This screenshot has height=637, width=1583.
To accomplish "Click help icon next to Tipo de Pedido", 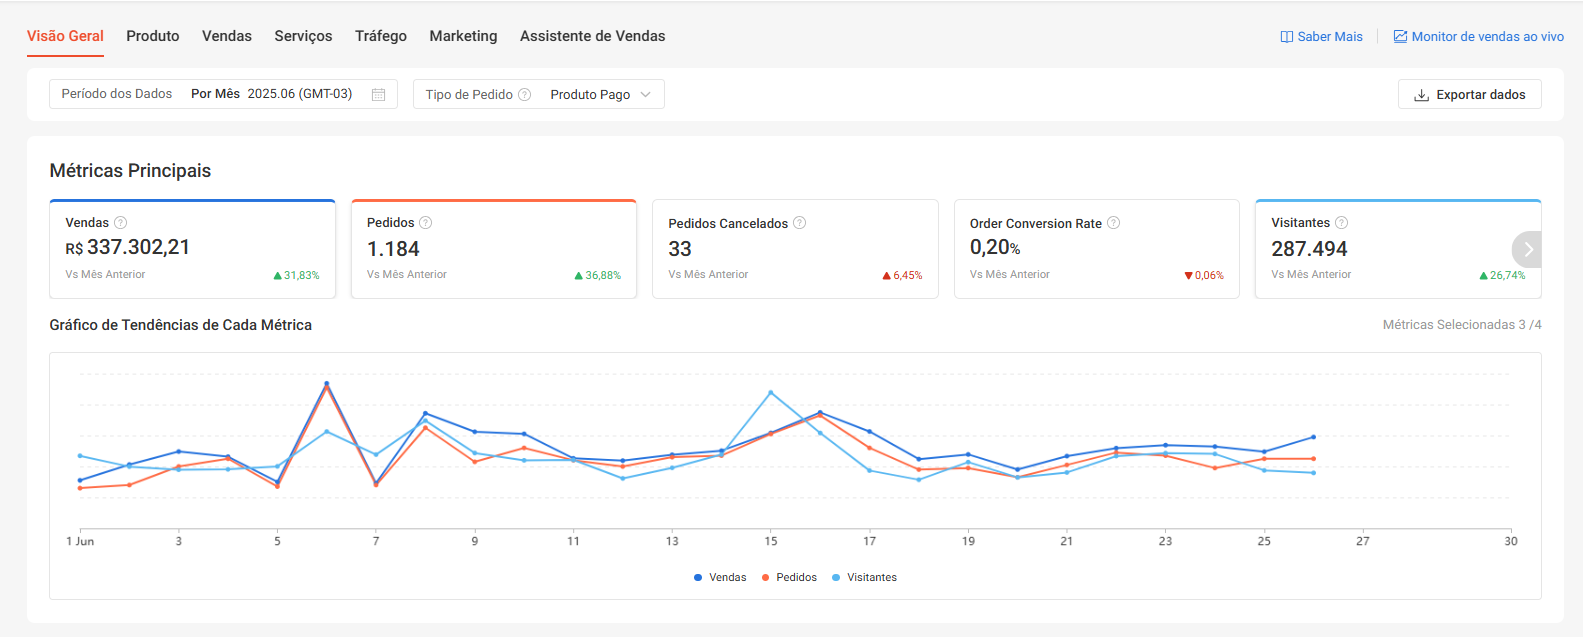I will [524, 94].
